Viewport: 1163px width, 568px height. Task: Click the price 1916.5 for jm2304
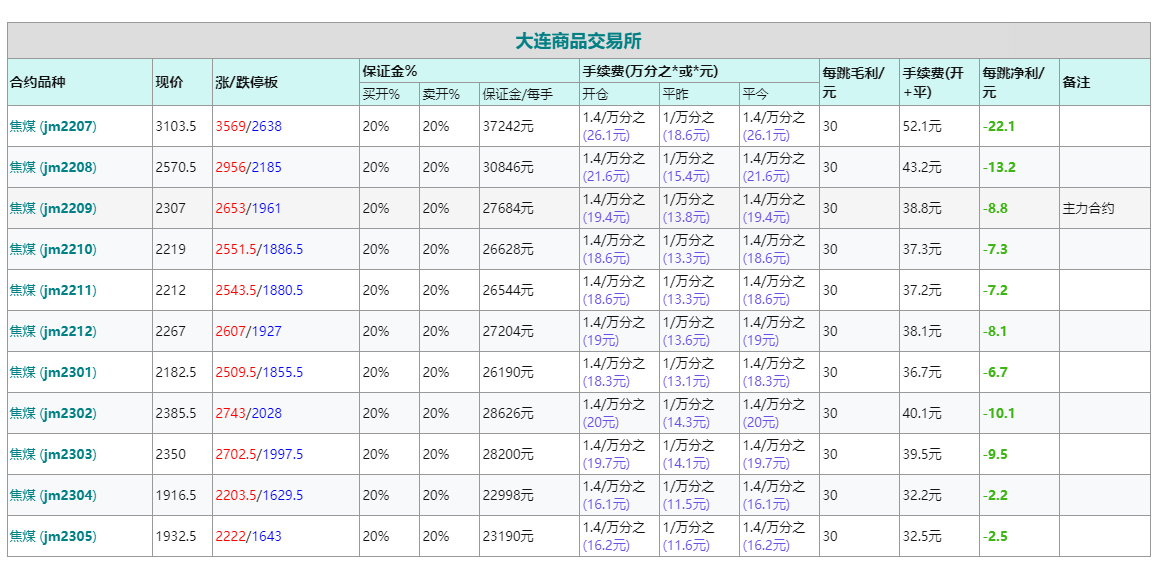click(x=176, y=495)
